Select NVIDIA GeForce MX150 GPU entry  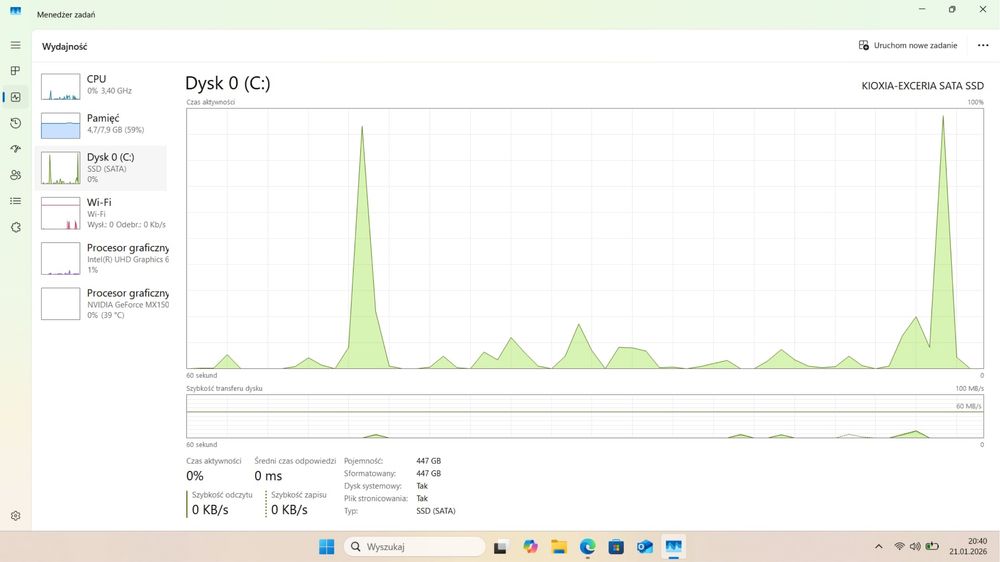tap(102, 304)
